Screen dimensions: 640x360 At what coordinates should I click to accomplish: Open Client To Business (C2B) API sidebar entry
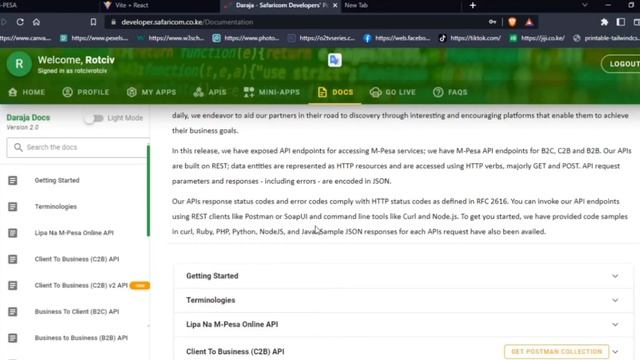click(x=77, y=259)
